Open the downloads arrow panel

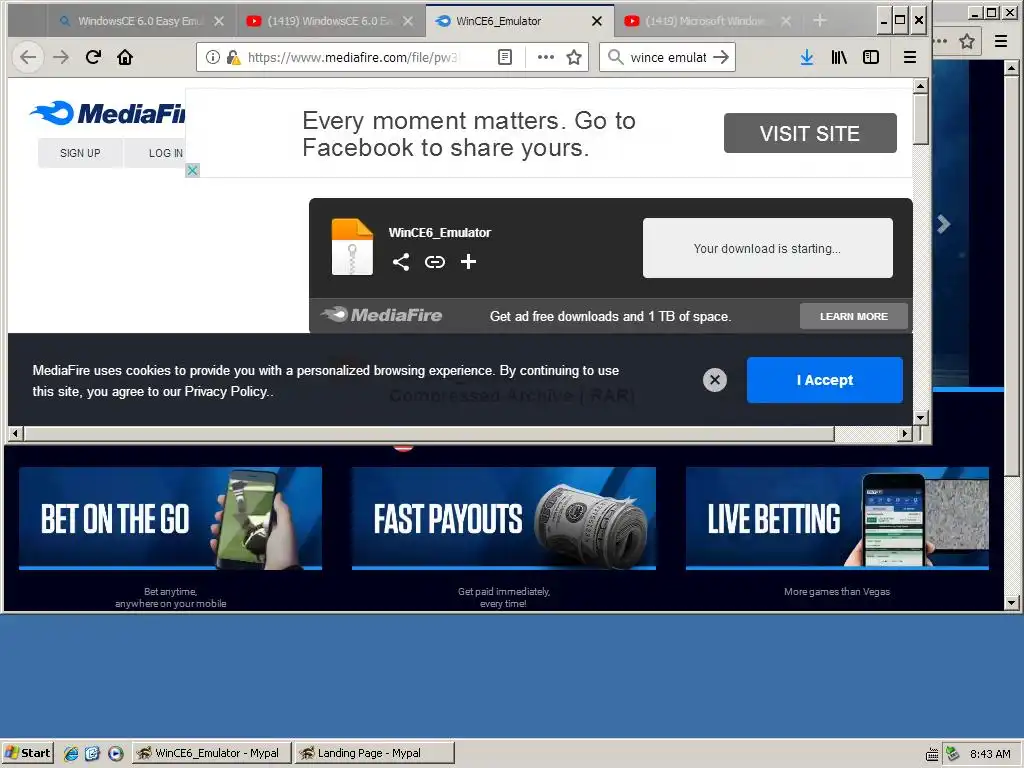tap(807, 57)
